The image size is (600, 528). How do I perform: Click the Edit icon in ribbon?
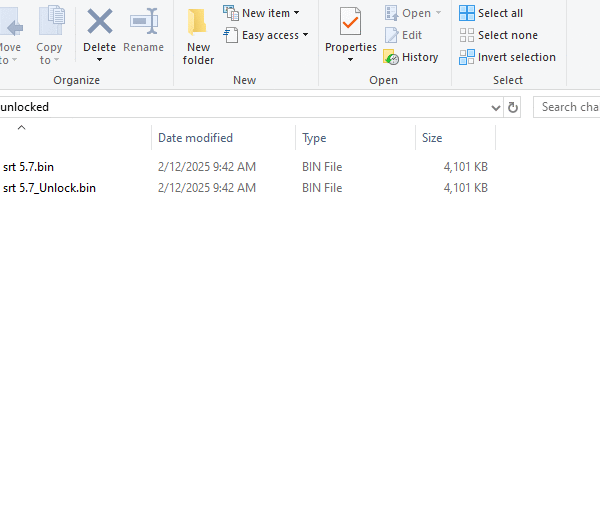pyautogui.click(x=391, y=35)
